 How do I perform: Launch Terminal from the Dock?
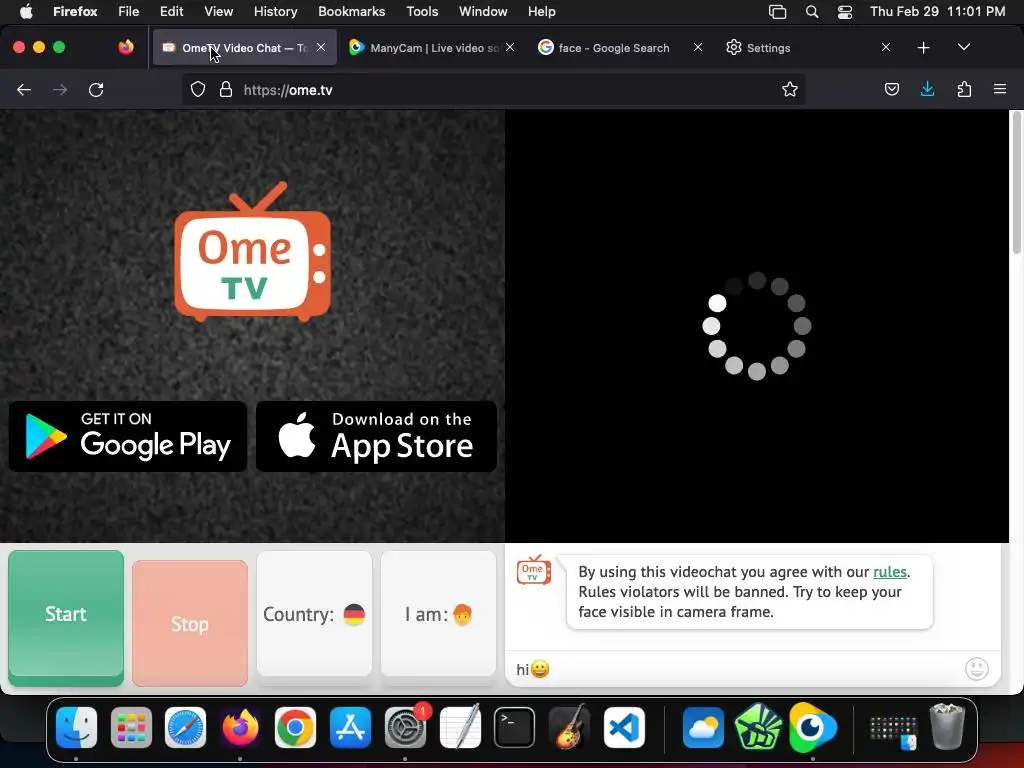pyautogui.click(x=515, y=727)
